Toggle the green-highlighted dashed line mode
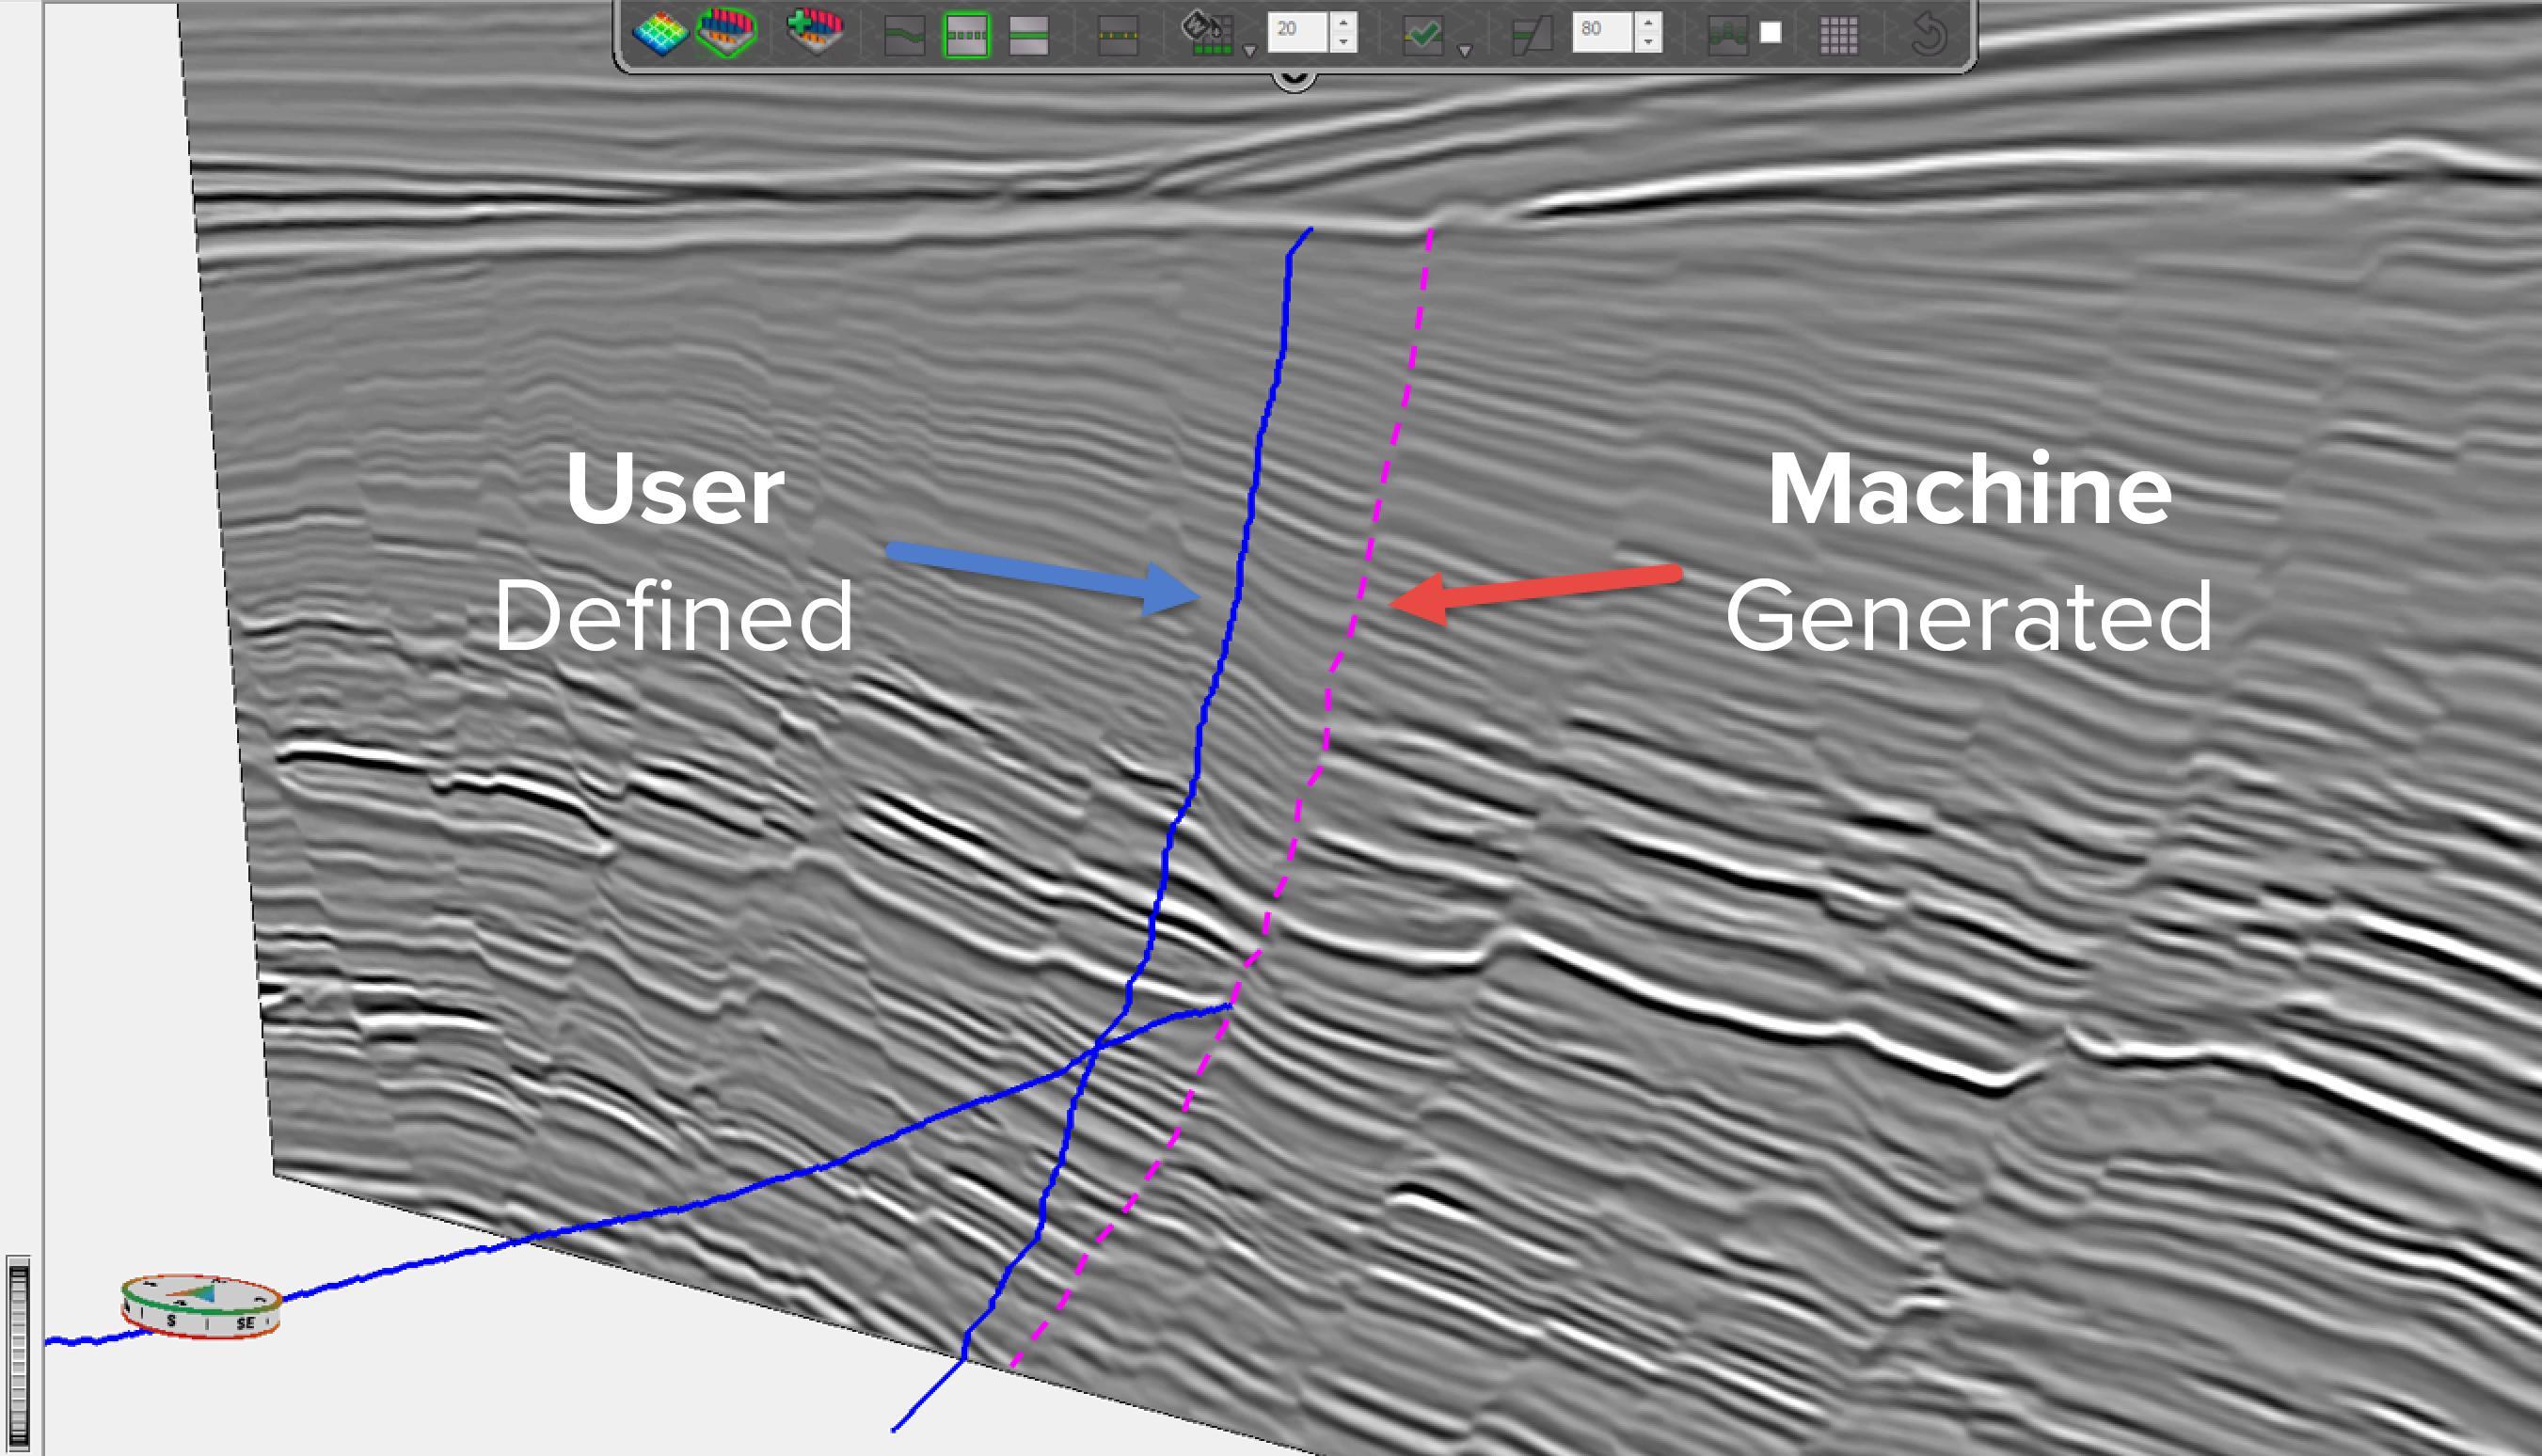Viewport: 2542px width, 1456px height. 966,36
